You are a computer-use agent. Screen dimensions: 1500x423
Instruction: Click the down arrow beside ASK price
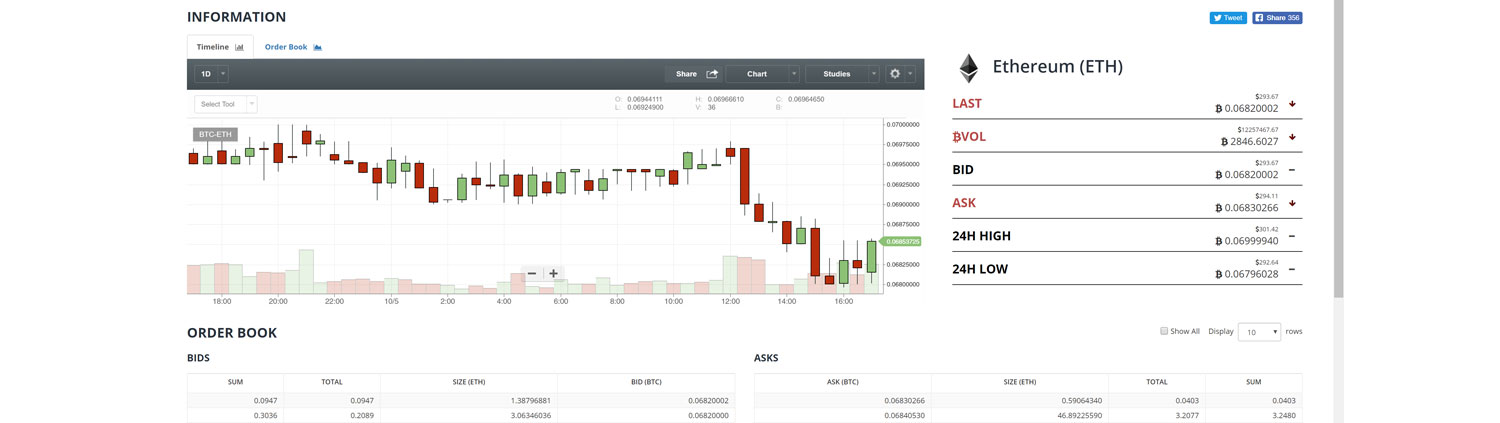click(x=1292, y=203)
